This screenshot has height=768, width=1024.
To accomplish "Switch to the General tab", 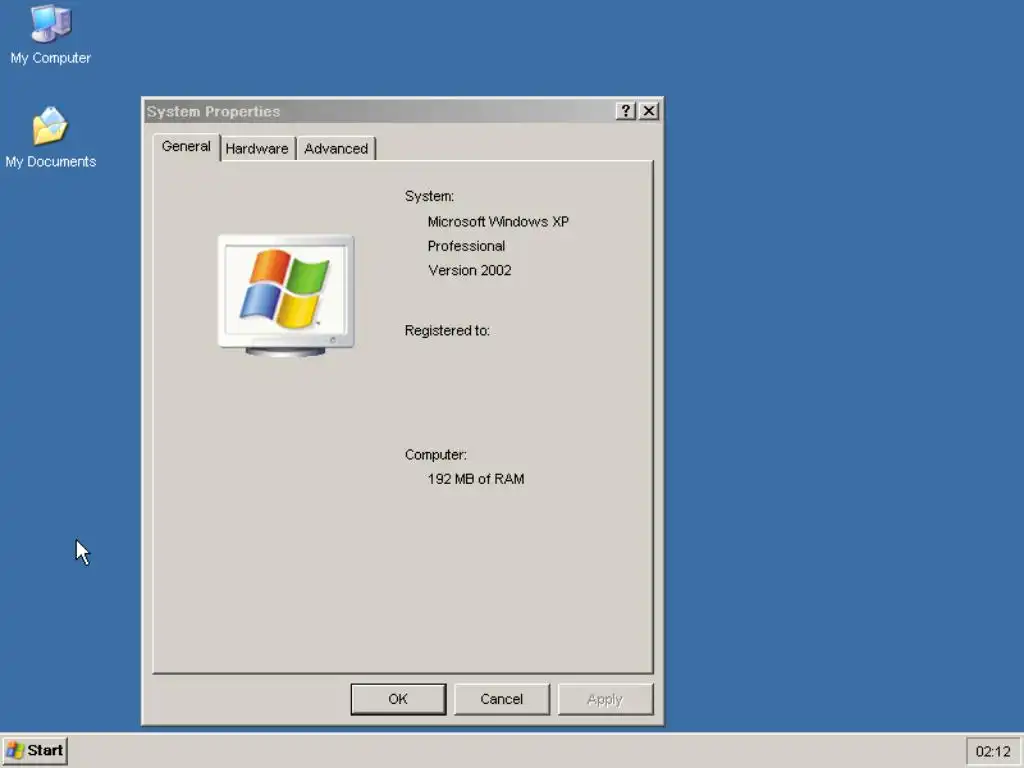I will click(186, 146).
